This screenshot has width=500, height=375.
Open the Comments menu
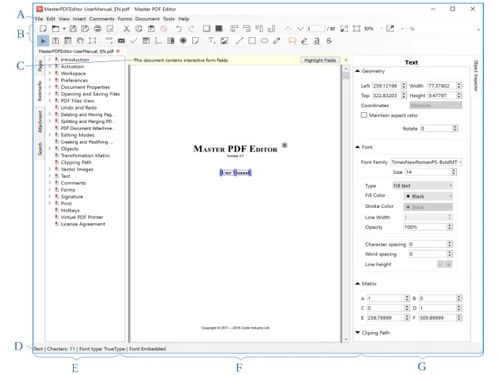102,19
